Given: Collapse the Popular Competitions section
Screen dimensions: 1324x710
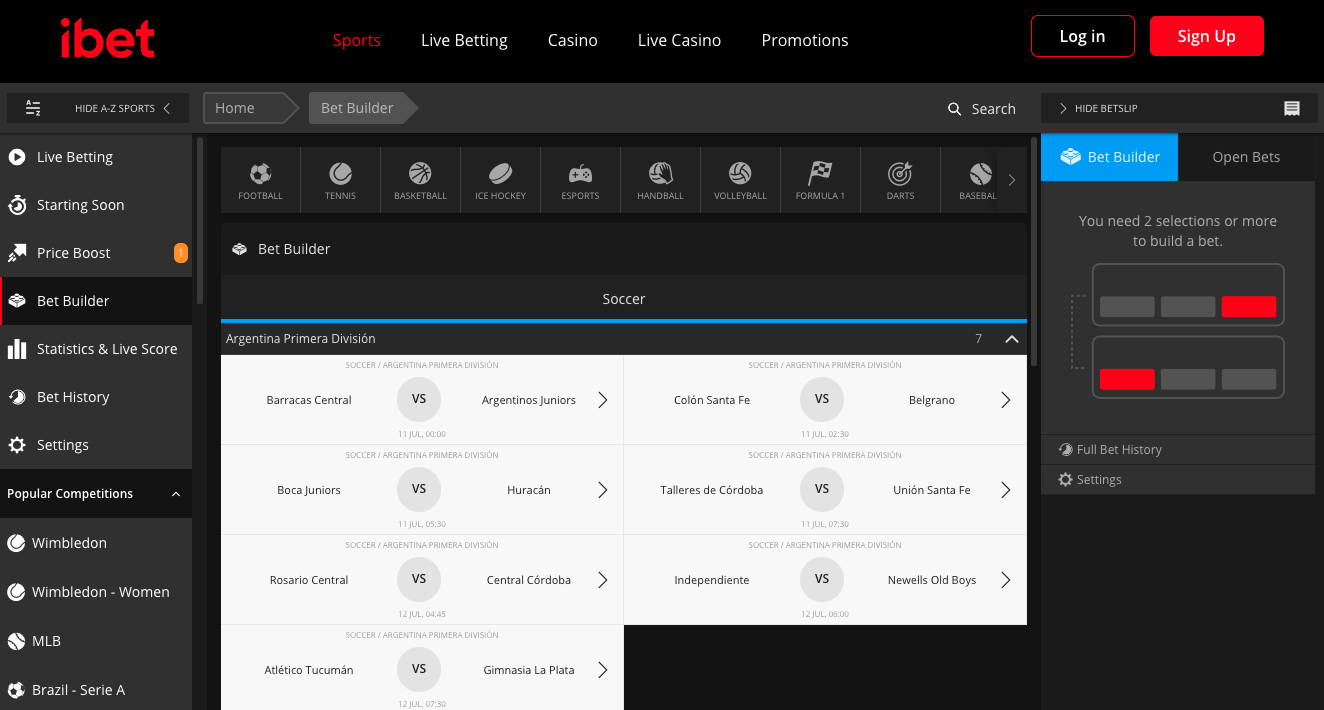Looking at the screenshot, I should (x=176, y=494).
